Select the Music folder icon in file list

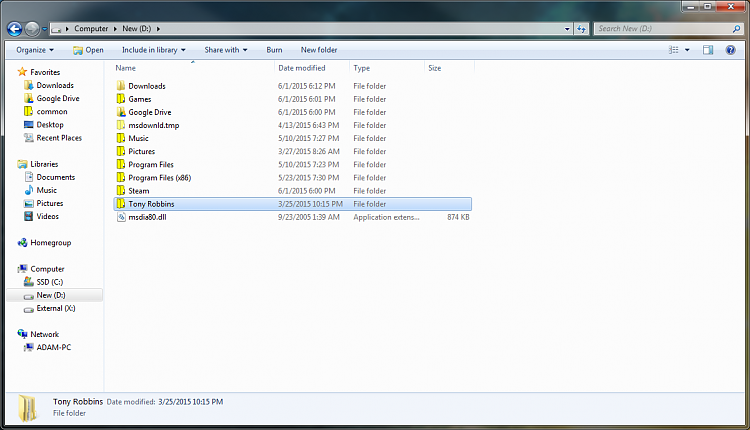click(x=121, y=138)
